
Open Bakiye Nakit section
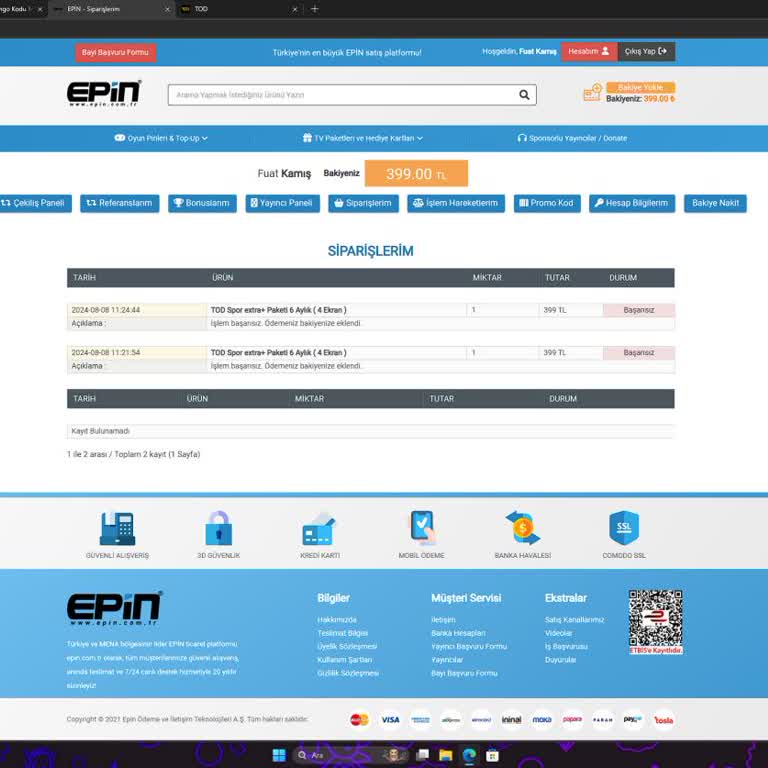(715, 203)
